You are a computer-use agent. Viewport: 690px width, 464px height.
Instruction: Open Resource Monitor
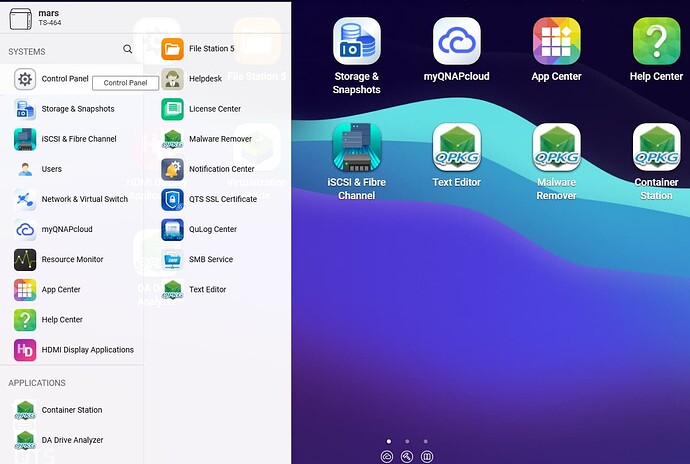59,260
